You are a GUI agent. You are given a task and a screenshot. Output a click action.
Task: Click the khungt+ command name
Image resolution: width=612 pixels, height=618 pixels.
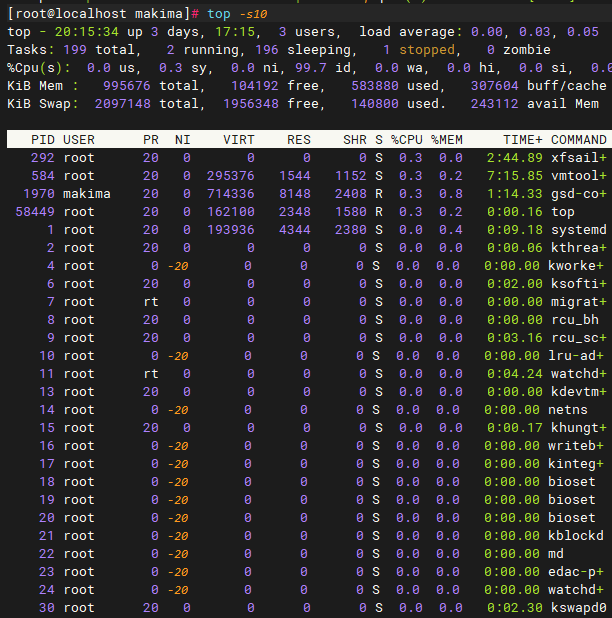[579, 428]
